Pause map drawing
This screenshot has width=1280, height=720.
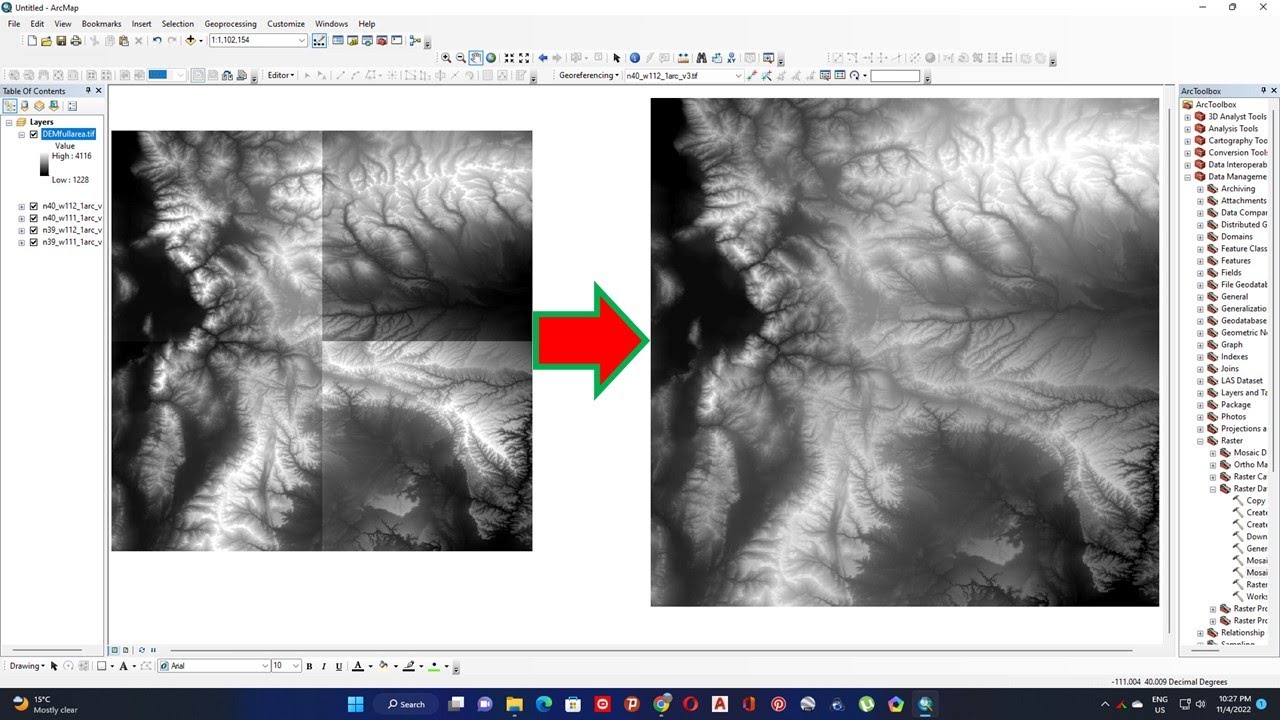[x=153, y=650]
